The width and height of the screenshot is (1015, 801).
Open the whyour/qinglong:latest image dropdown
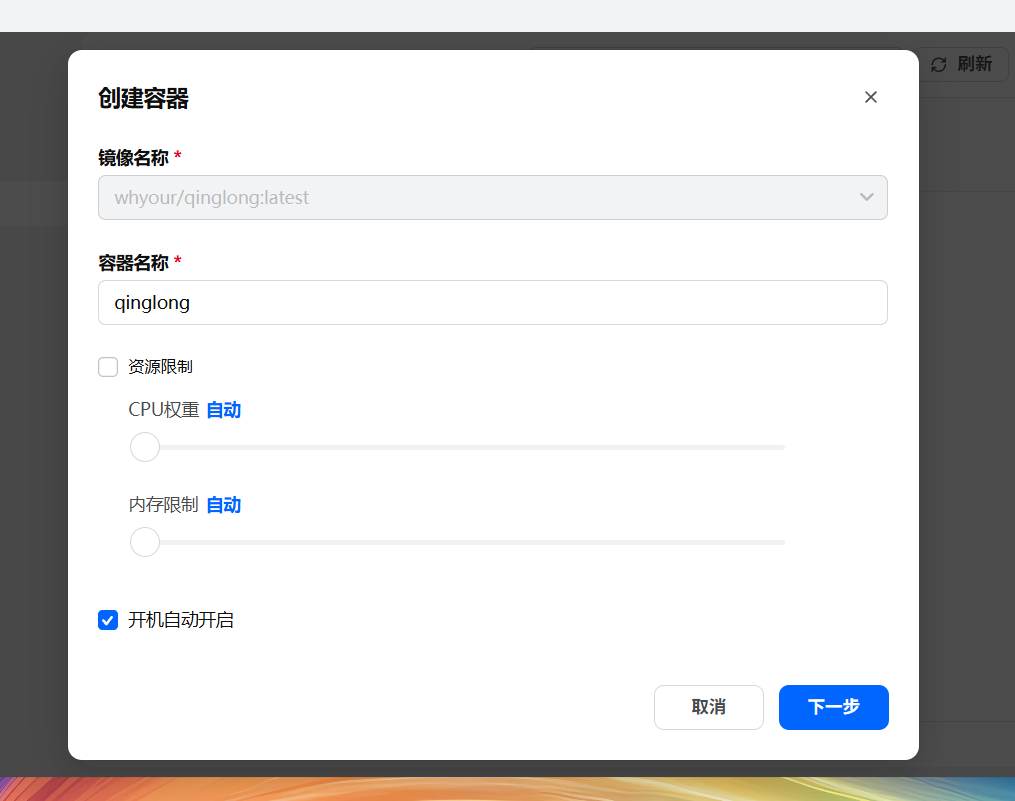pos(480,198)
